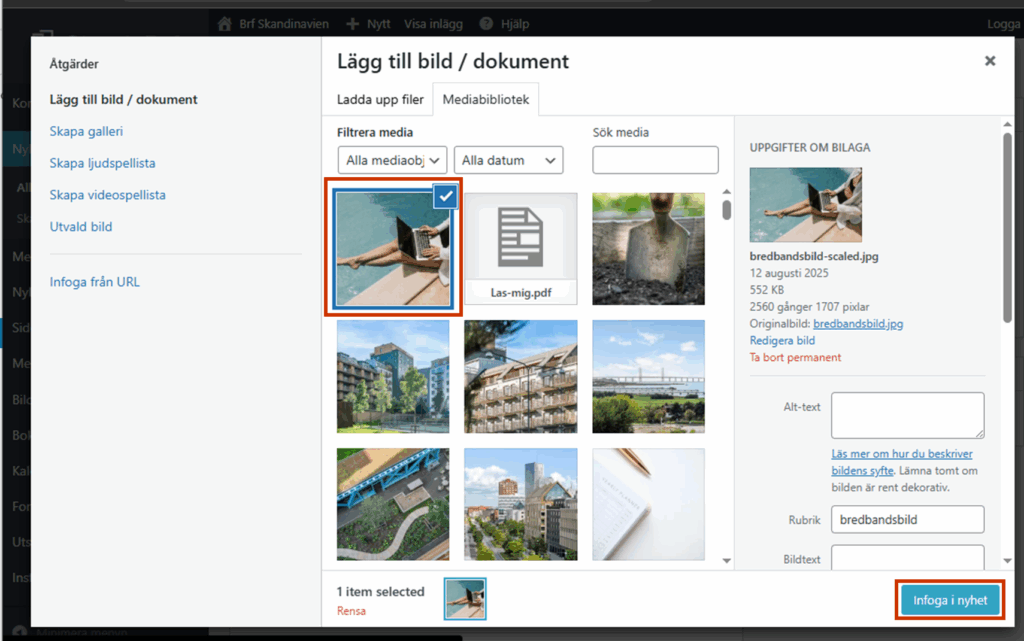The height and width of the screenshot is (641, 1024).
Task: Close the media dialog with the X
Action: (x=990, y=61)
